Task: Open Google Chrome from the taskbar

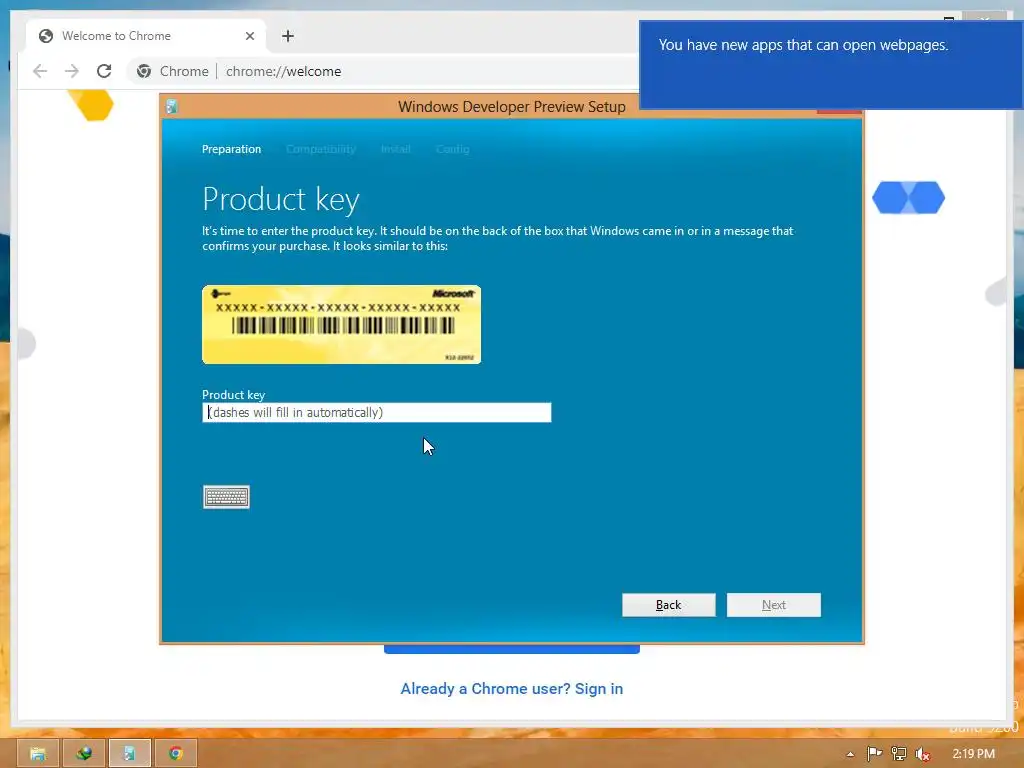Action: [x=176, y=753]
